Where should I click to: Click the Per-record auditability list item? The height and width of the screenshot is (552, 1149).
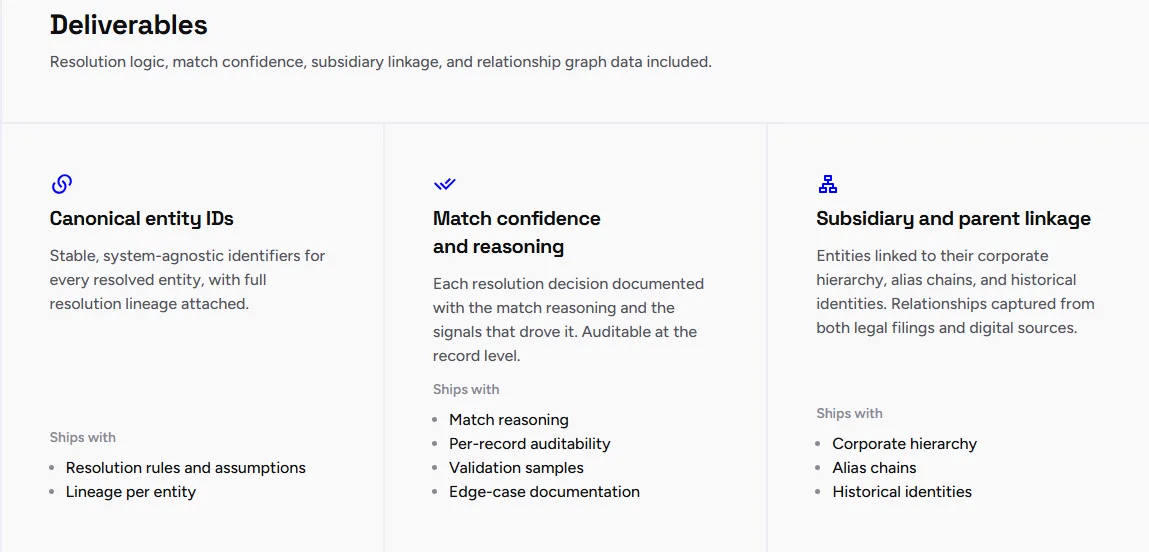(530, 444)
